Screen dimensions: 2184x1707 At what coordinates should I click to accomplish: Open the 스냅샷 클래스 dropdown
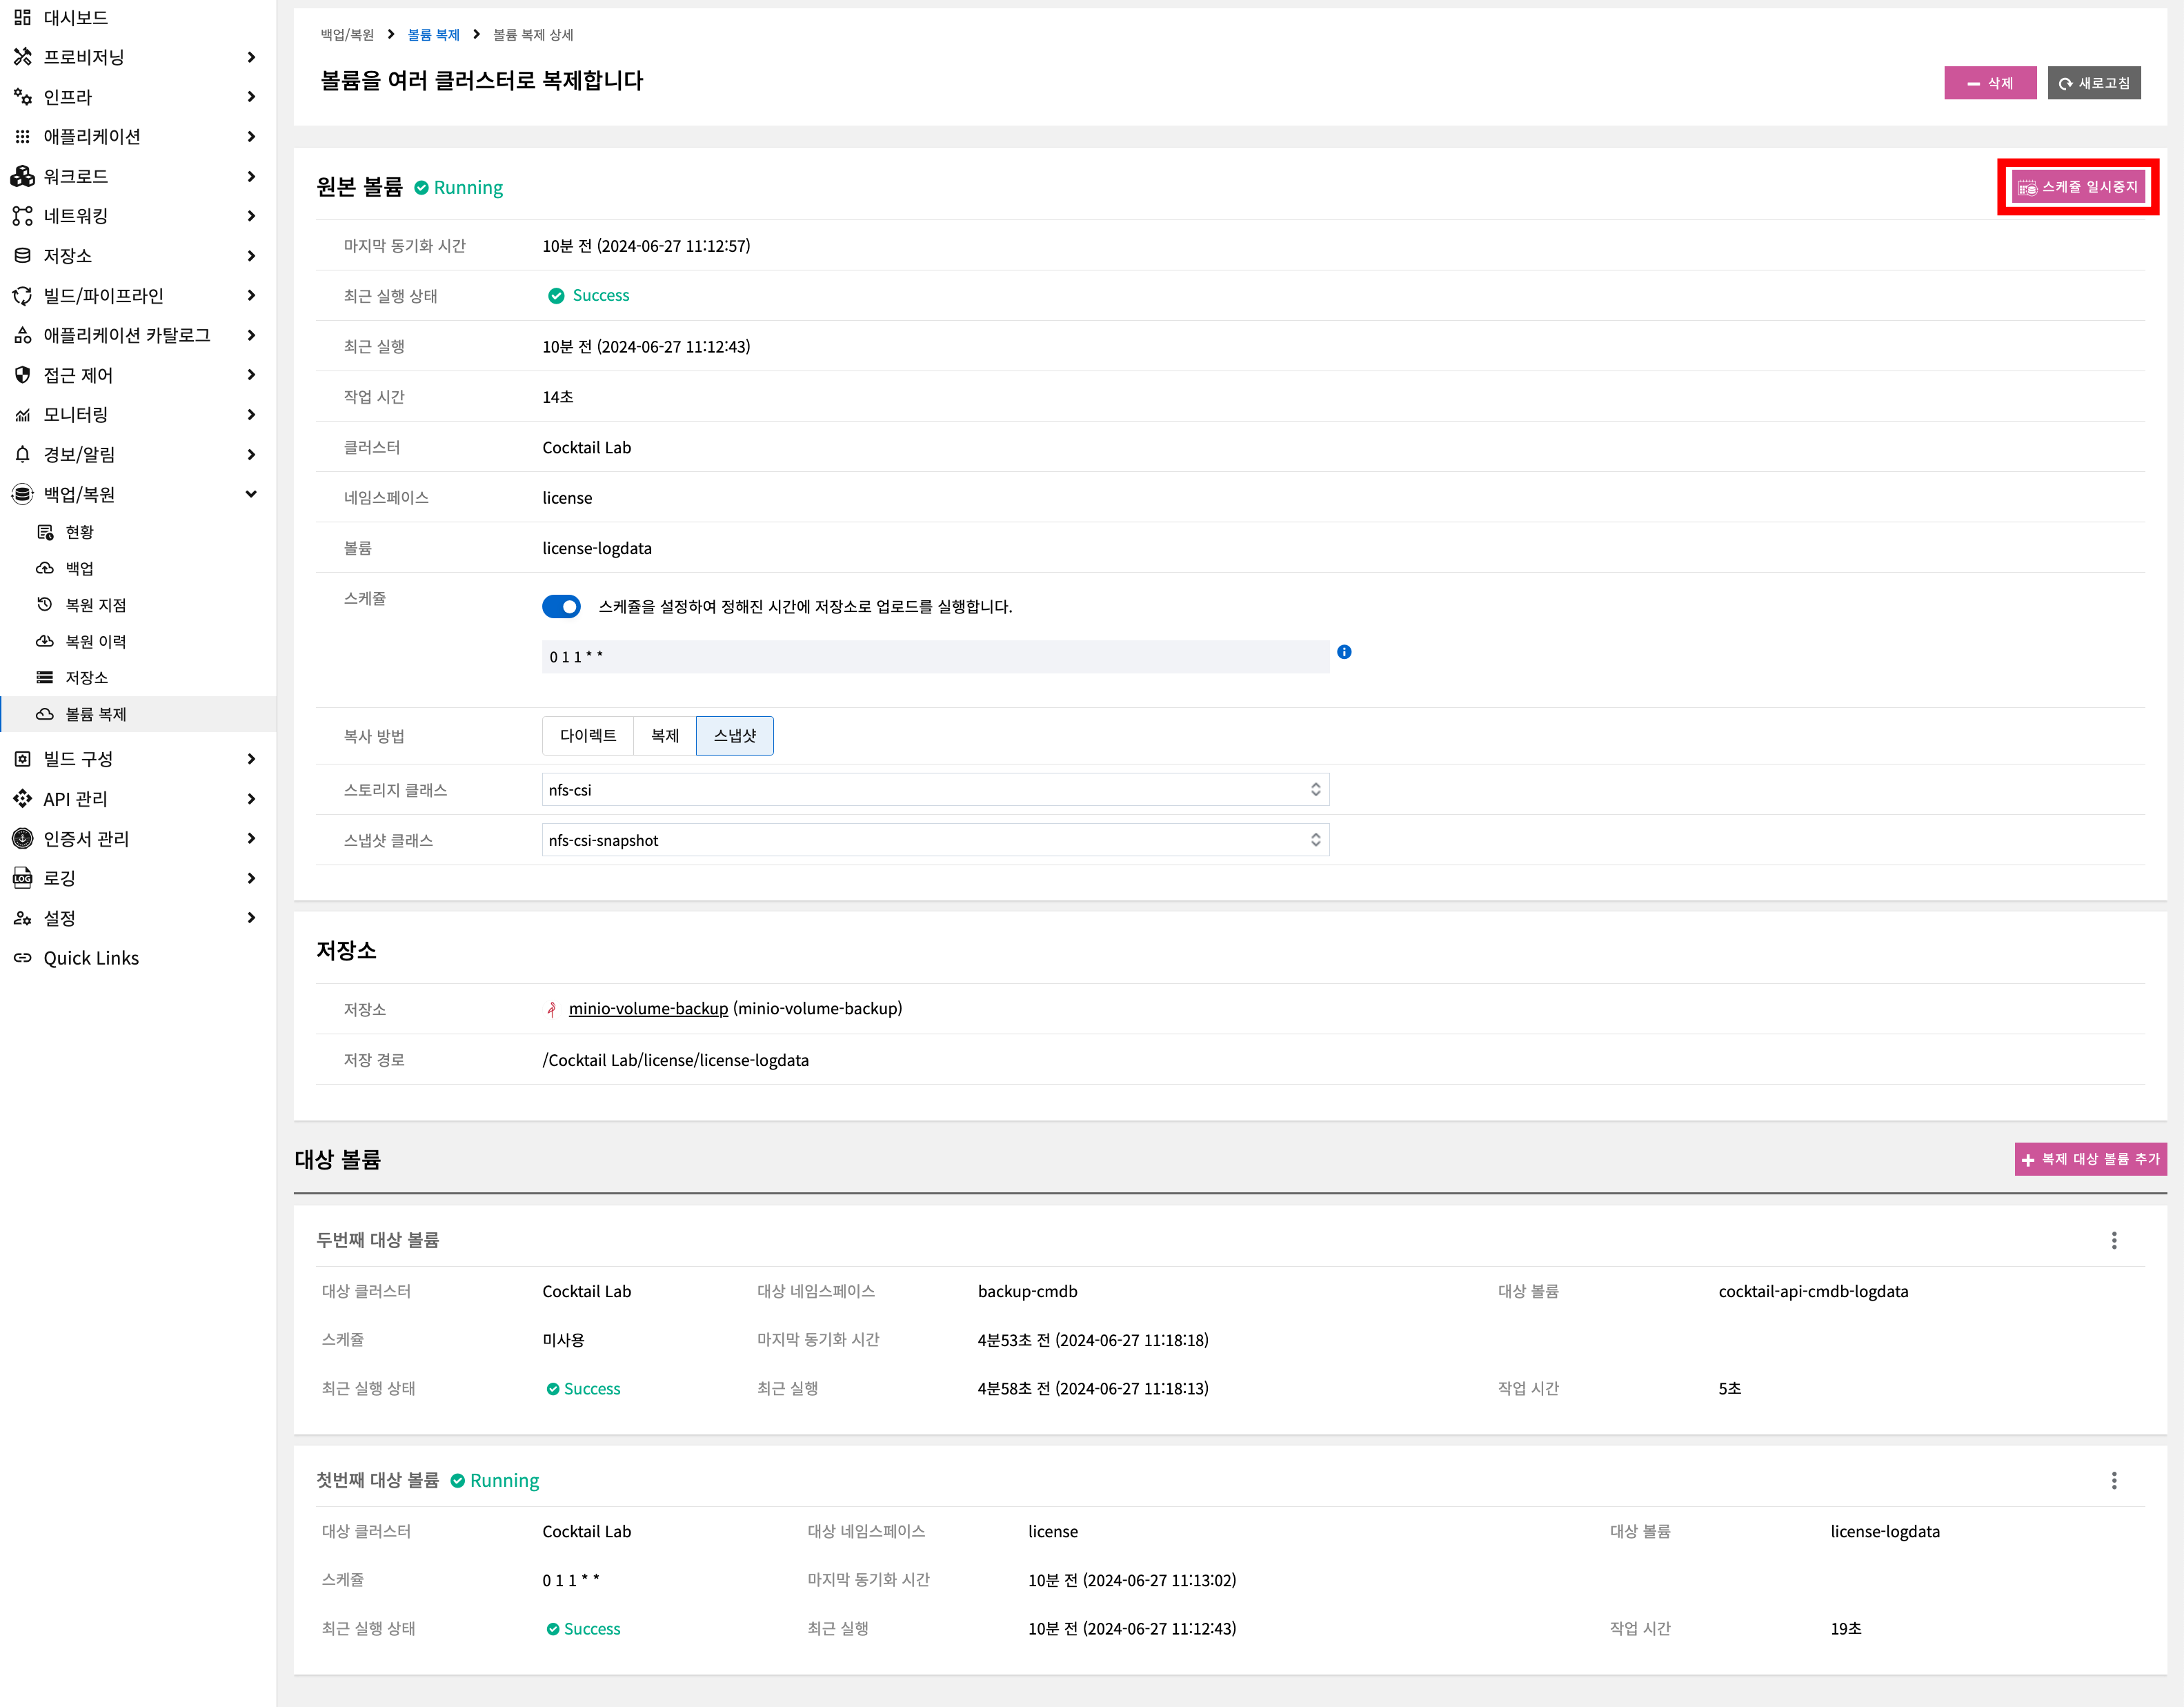935,840
